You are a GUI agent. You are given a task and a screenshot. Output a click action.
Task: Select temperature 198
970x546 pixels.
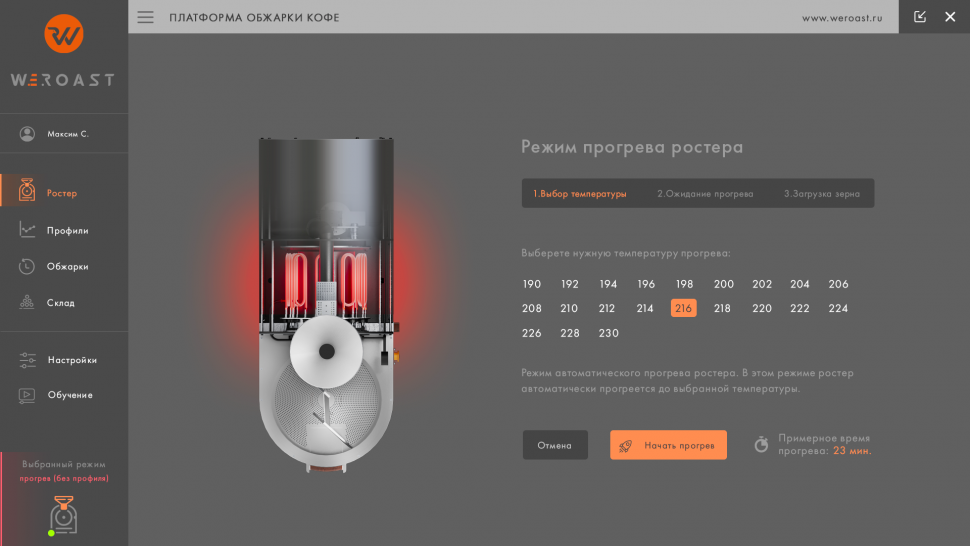pos(684,284)
